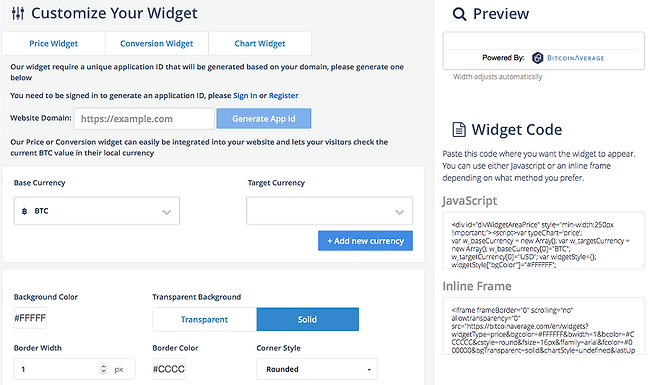
Task: Follow the Sign In link
Action: tap(245, 96)
